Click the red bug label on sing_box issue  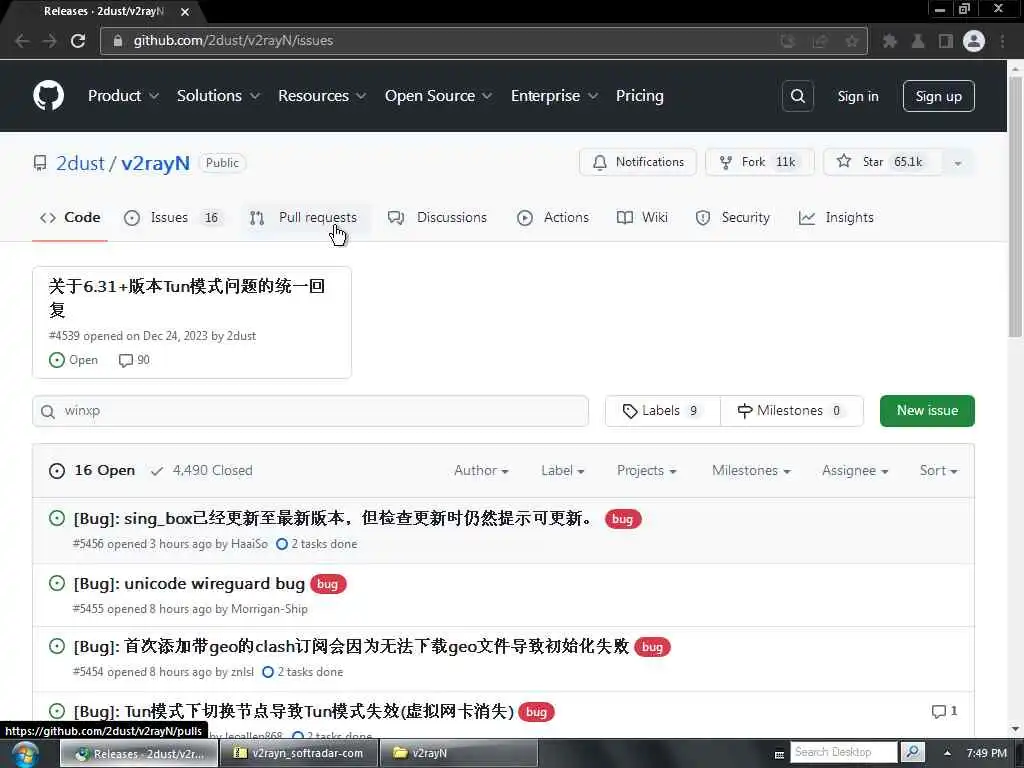[623, 519]
